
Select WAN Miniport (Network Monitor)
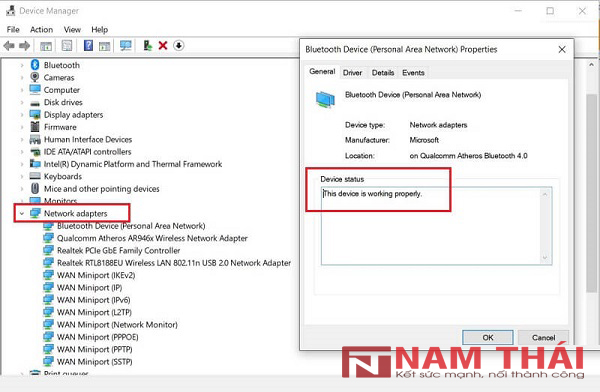pyautogui.click(x=117, y=325)
